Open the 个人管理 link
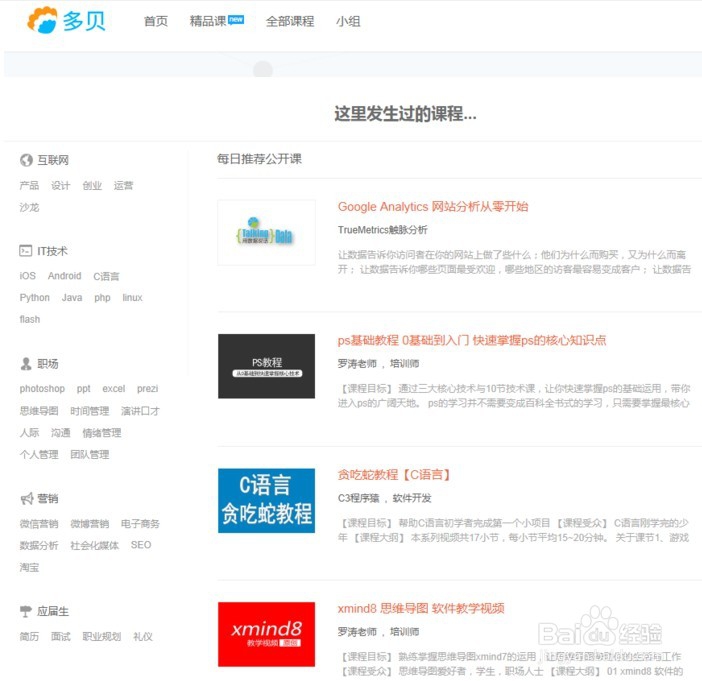702x681 pixels. click(39, 454)
